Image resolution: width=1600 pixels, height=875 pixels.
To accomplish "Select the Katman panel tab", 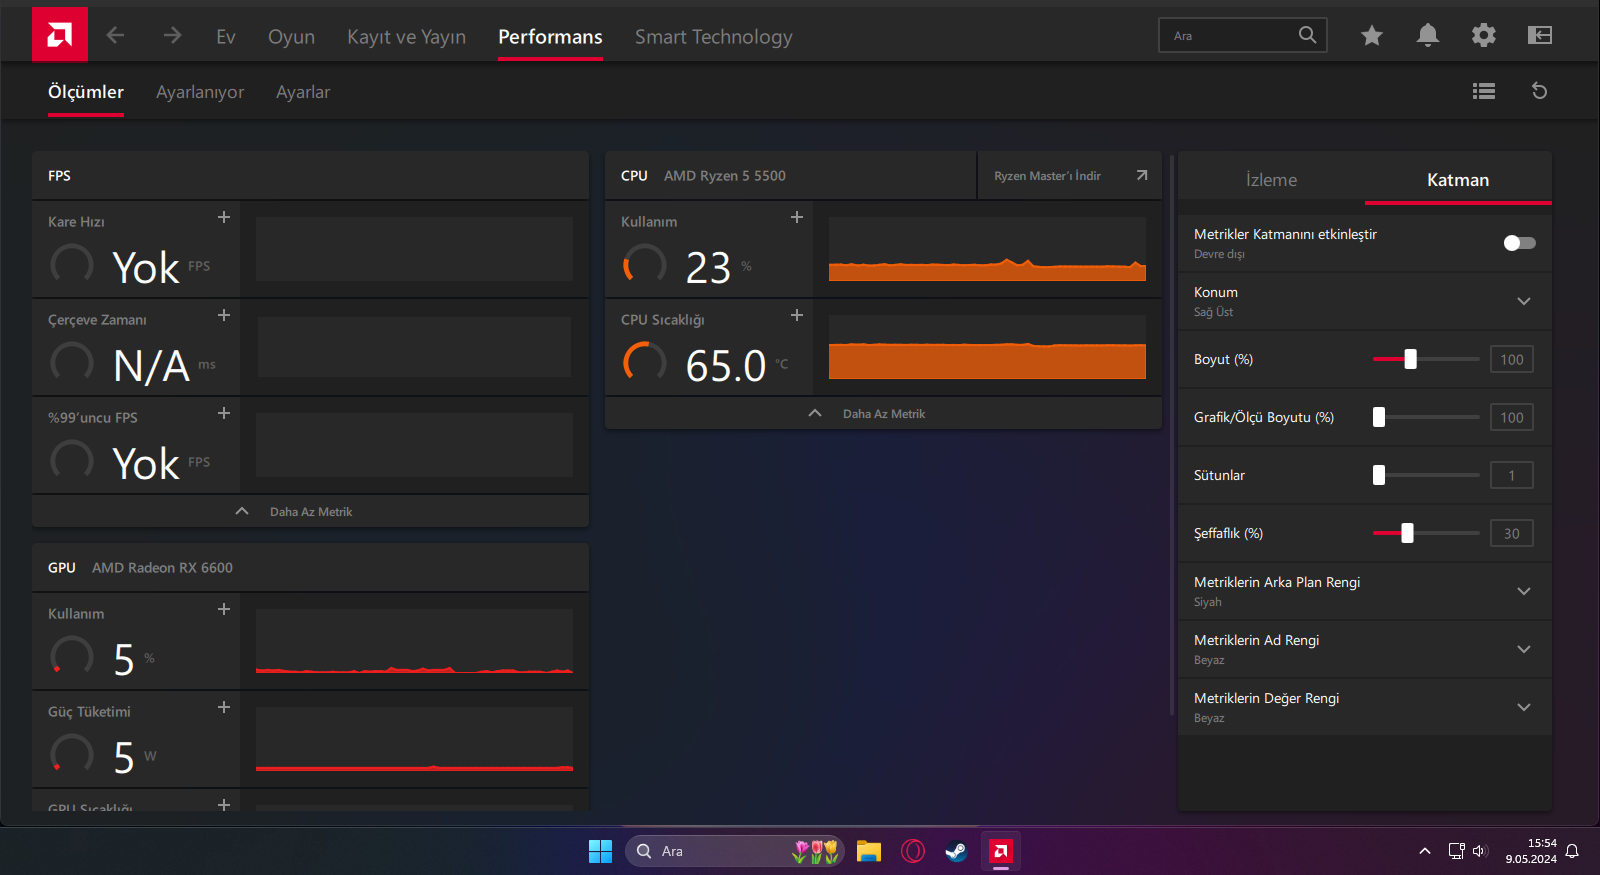I will tap(1458, 179).
